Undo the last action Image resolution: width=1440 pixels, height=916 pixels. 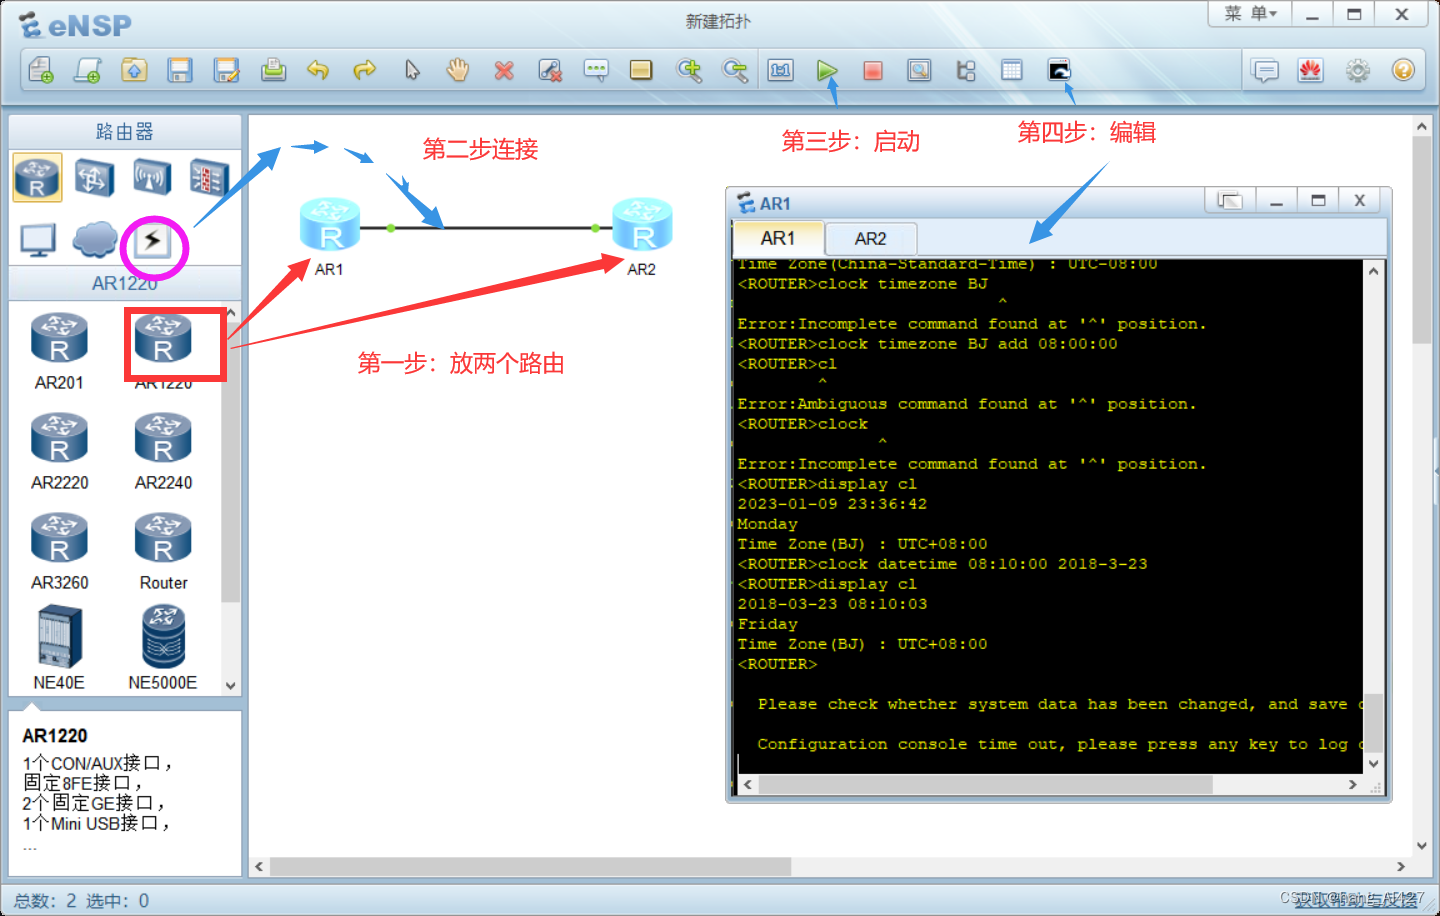(x=318, y=70)
